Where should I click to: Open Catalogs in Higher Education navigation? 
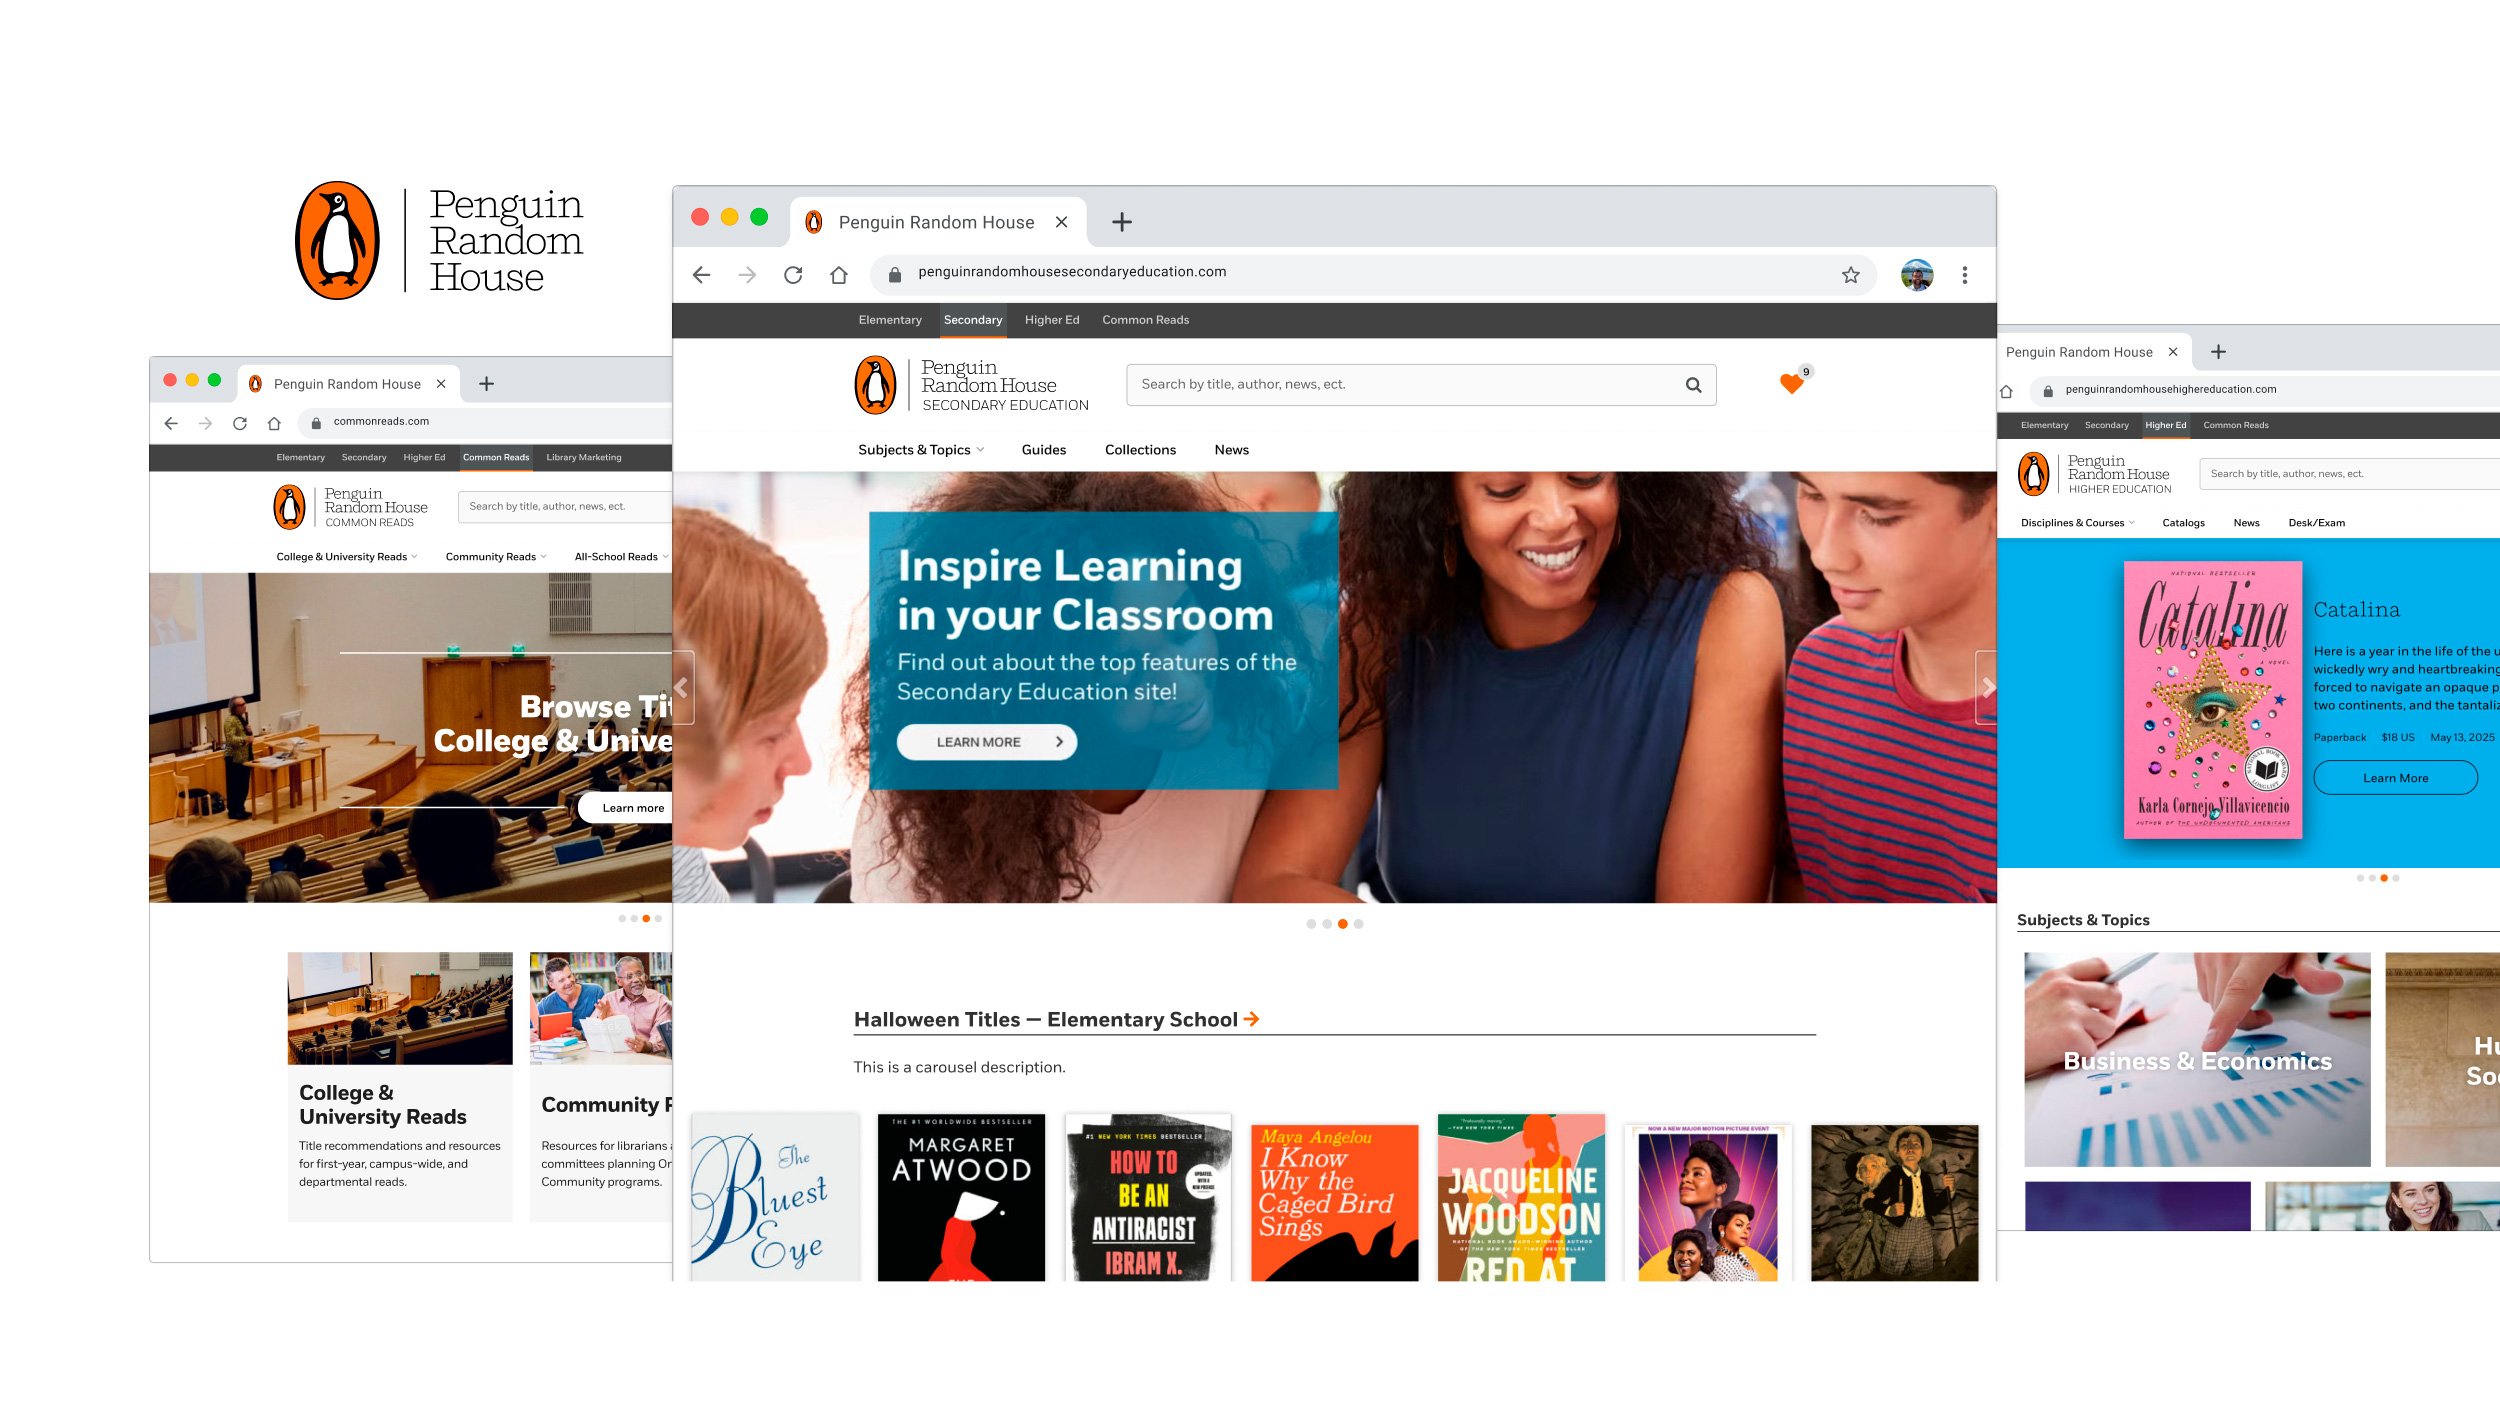(2183, 523)
